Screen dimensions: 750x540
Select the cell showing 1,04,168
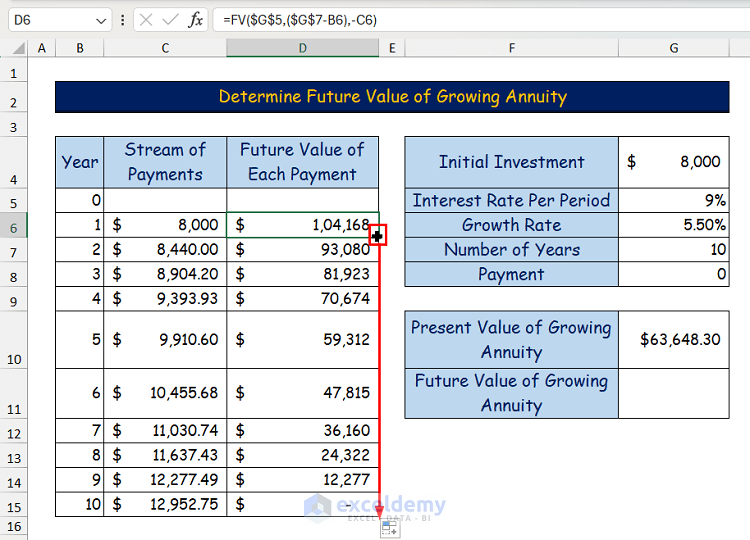(x=303, y=225)
